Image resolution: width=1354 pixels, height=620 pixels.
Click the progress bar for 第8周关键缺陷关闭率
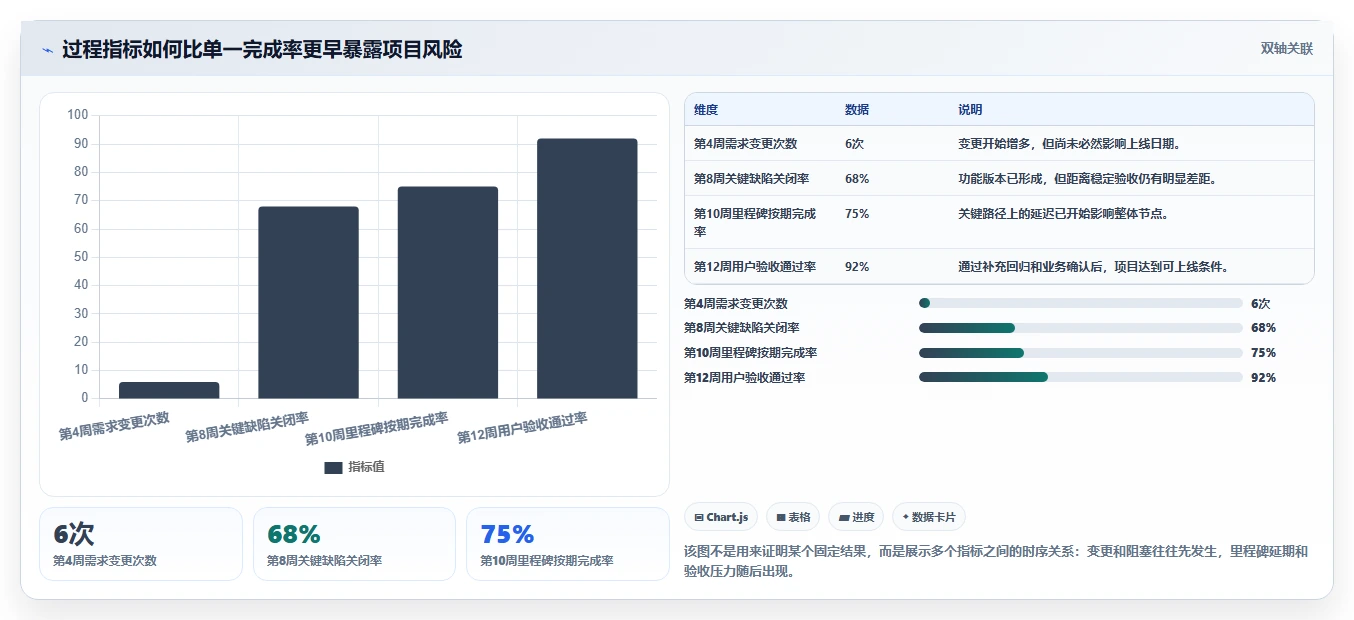[1081, 328]
